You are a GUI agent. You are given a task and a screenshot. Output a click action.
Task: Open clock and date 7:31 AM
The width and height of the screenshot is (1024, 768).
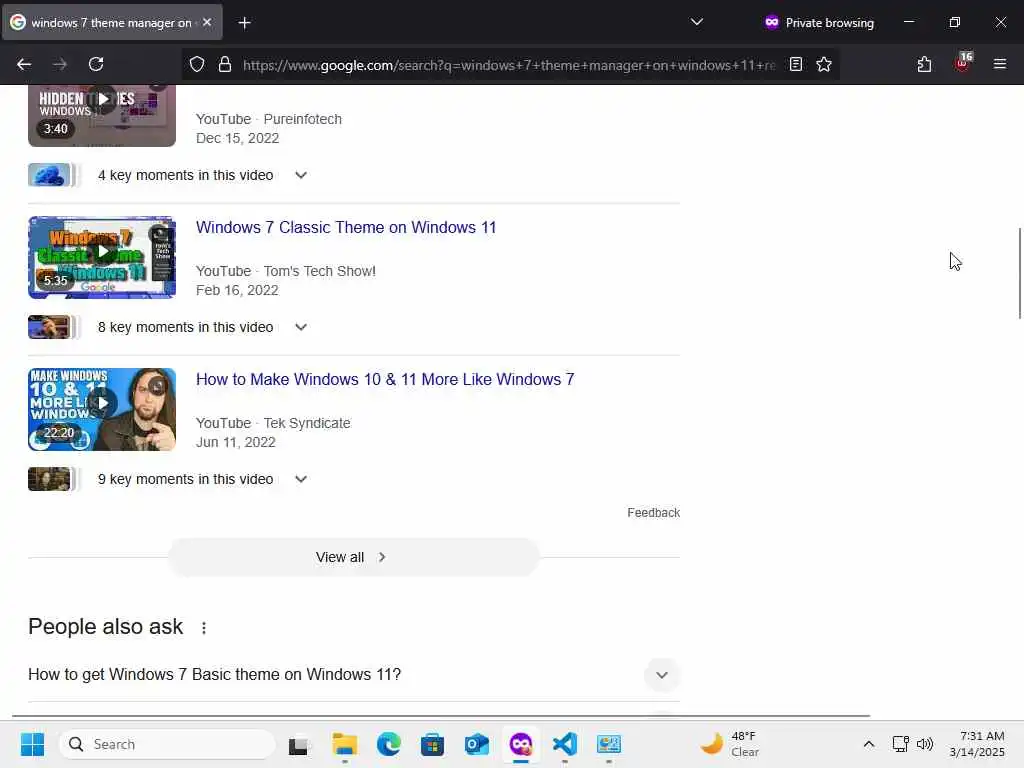pyautogui.click(x=977, y=744)
